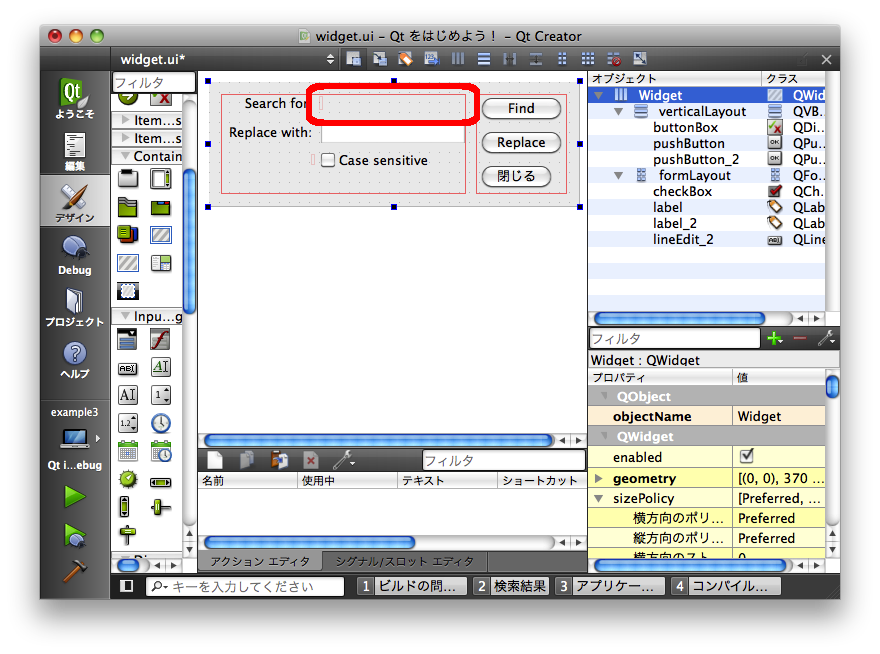
Task: Toggle the enabled property checkbox
Action: click(x=746, y=457)
